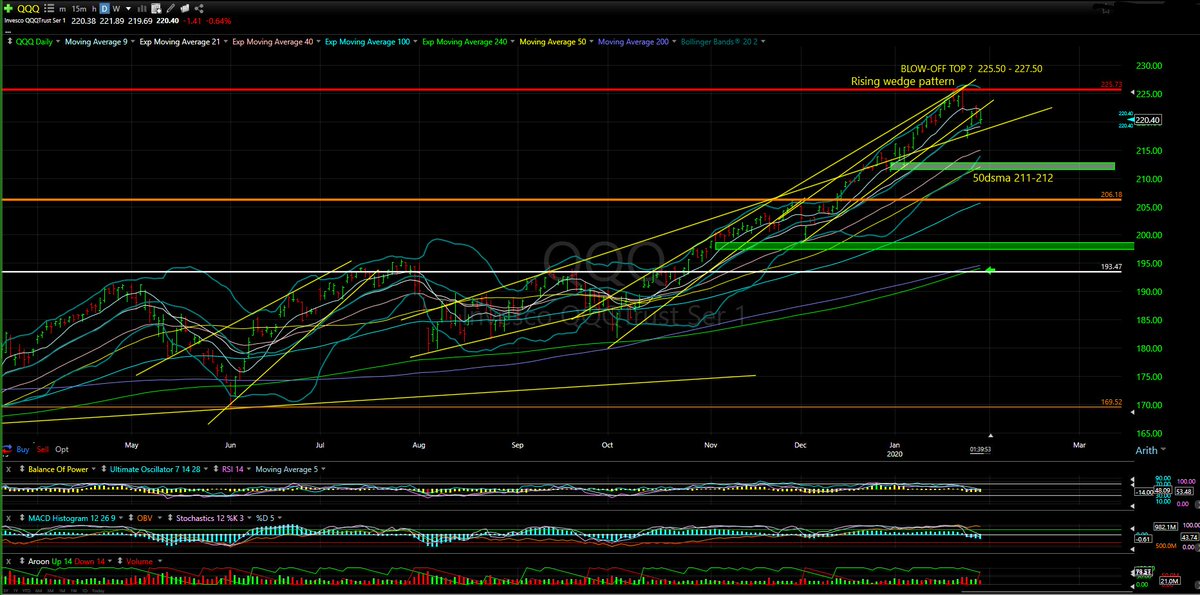1200x595 pixels.
Task: Click move arrows beside MACD Histogram
Action: tap(22, 518)
